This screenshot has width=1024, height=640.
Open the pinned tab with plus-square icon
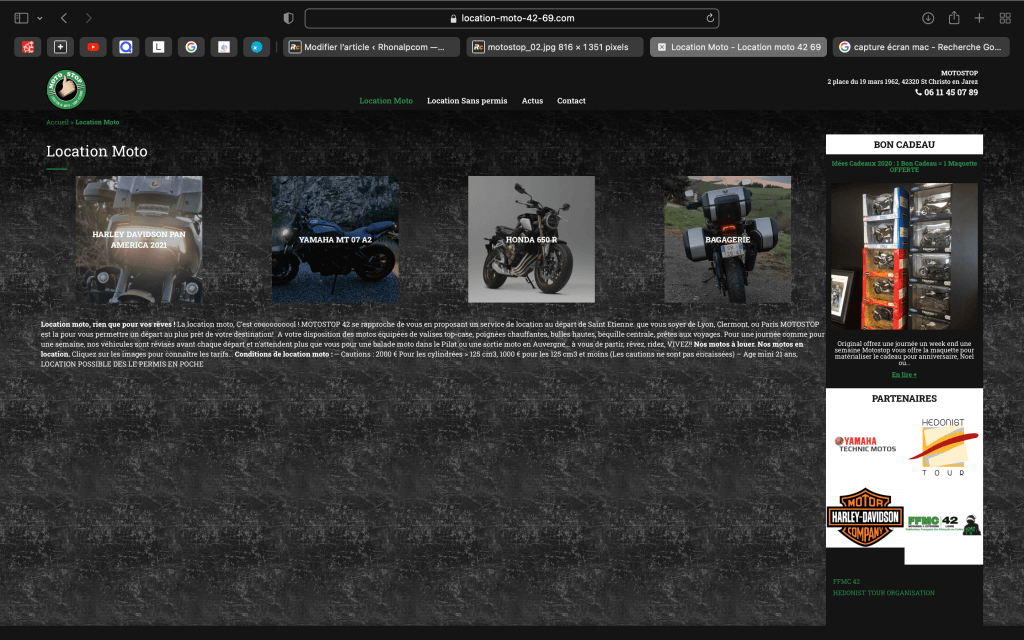(60, 47)
